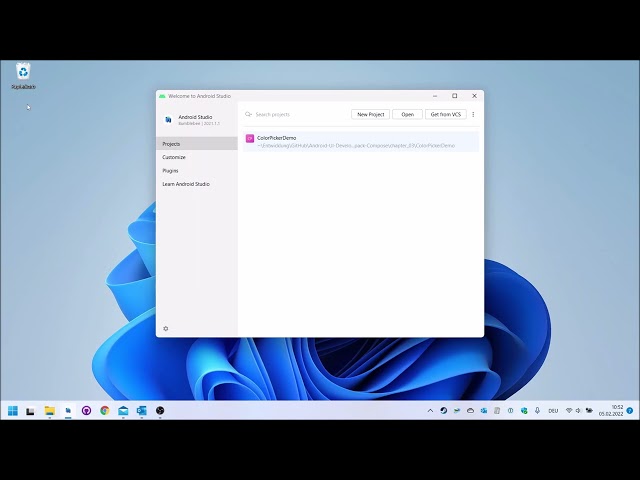Viewport: 640px width, 480px height.
Task: Click the volume speaker tray icon
Action: [x=578, y=411]
